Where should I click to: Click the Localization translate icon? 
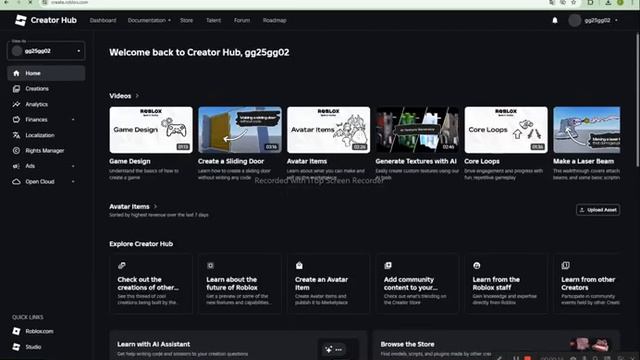click(16, 135)
